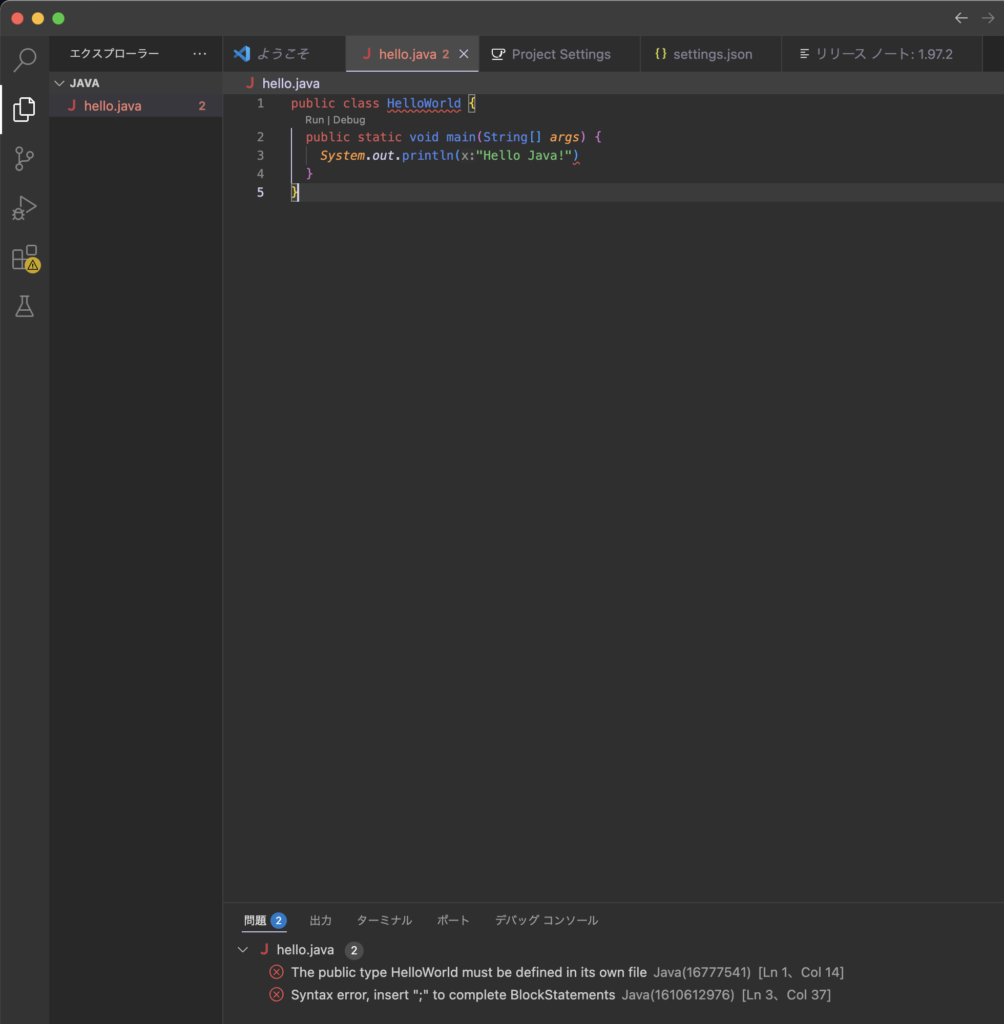Screen dimensions: 1004x1024
Task: Click hello.java in the breadcrumb bar
Action: coord(291,84)
